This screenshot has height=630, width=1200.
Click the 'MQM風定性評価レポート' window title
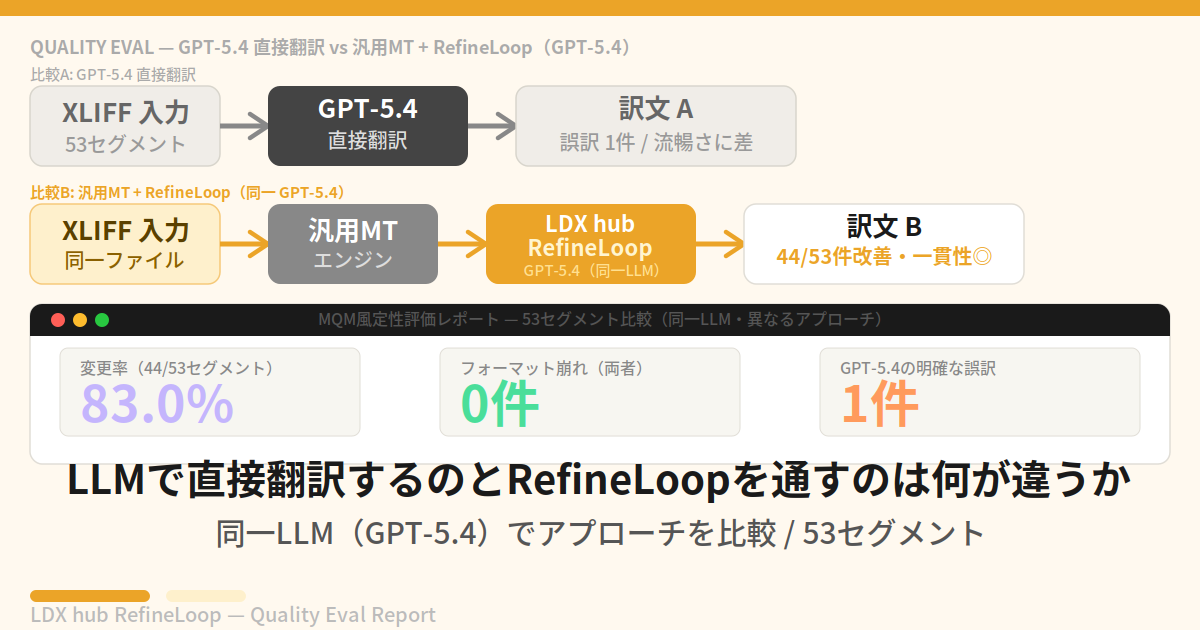coord(599,320)
